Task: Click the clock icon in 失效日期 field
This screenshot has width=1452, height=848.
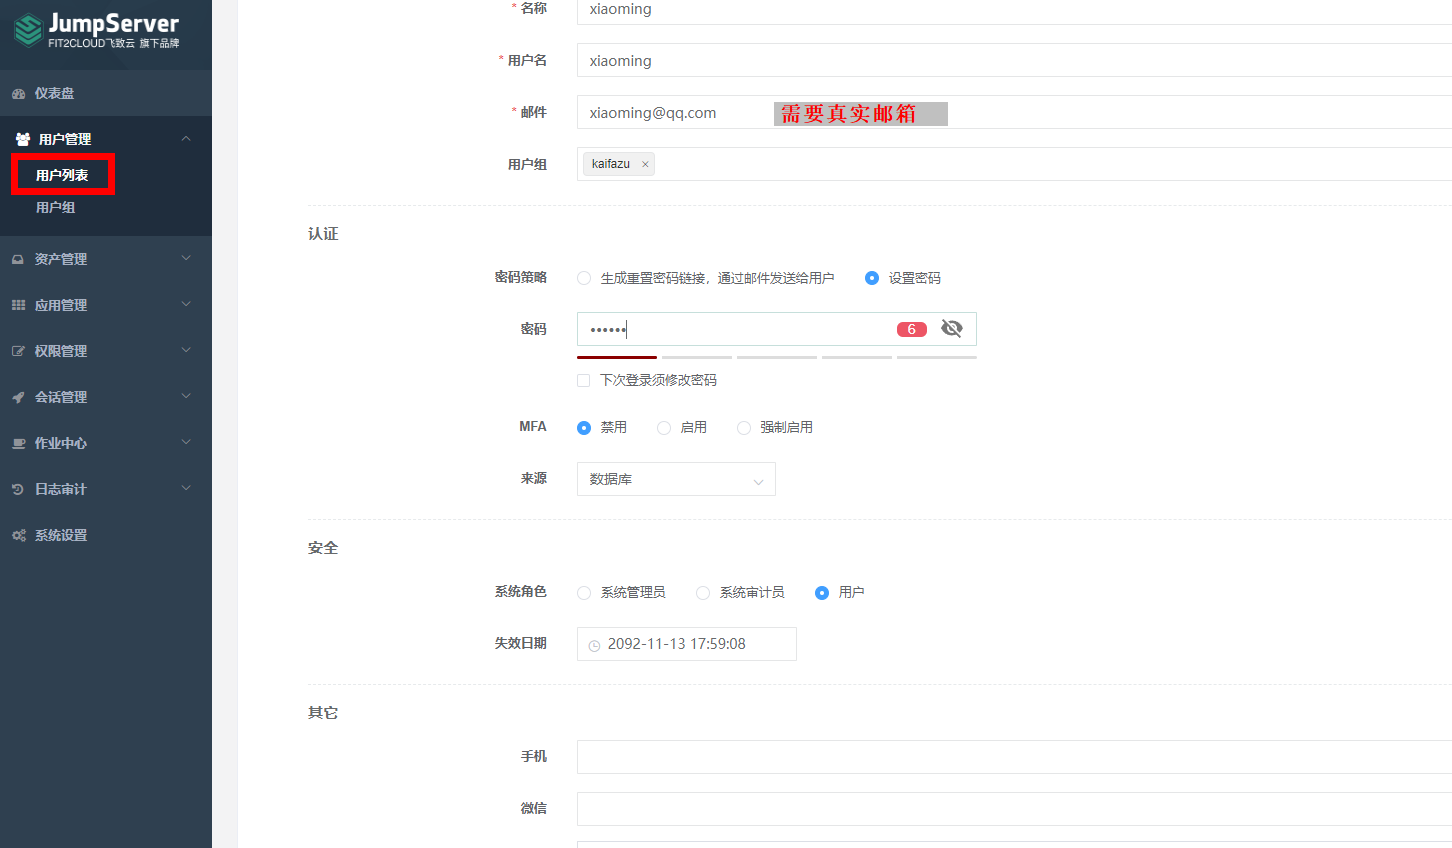Action: (x=594, y=645)
